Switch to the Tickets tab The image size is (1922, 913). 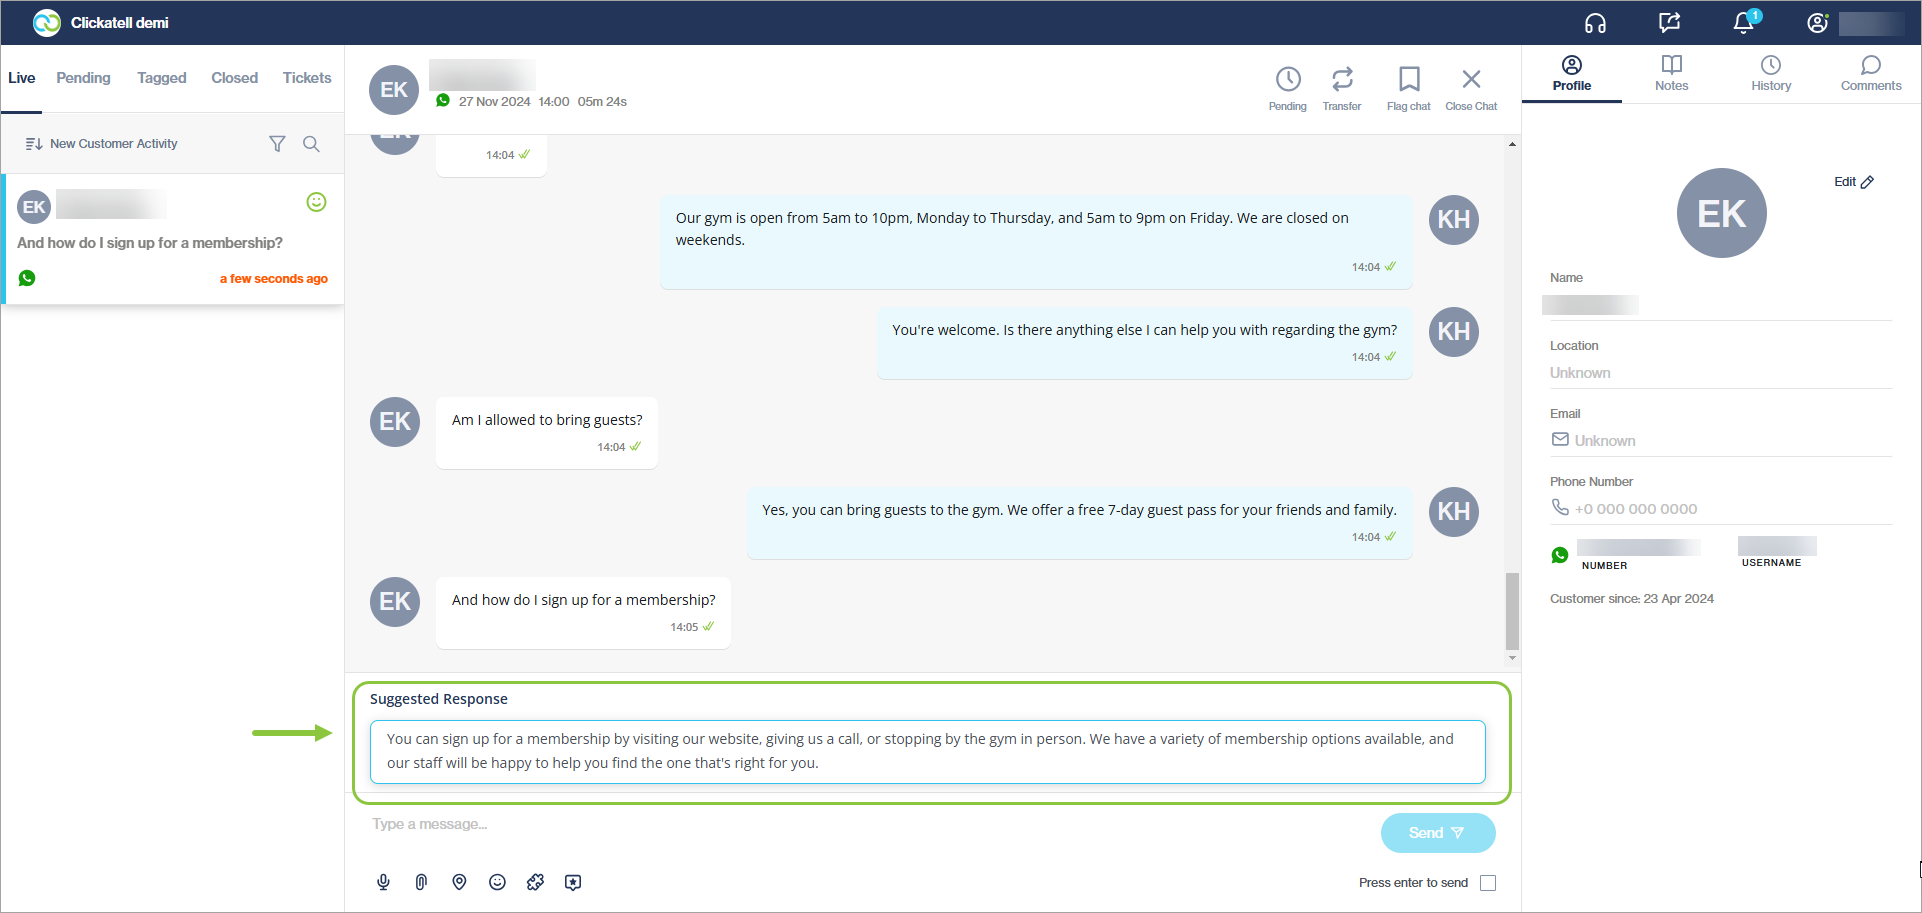pyautogui.click(x=306, y=78)
